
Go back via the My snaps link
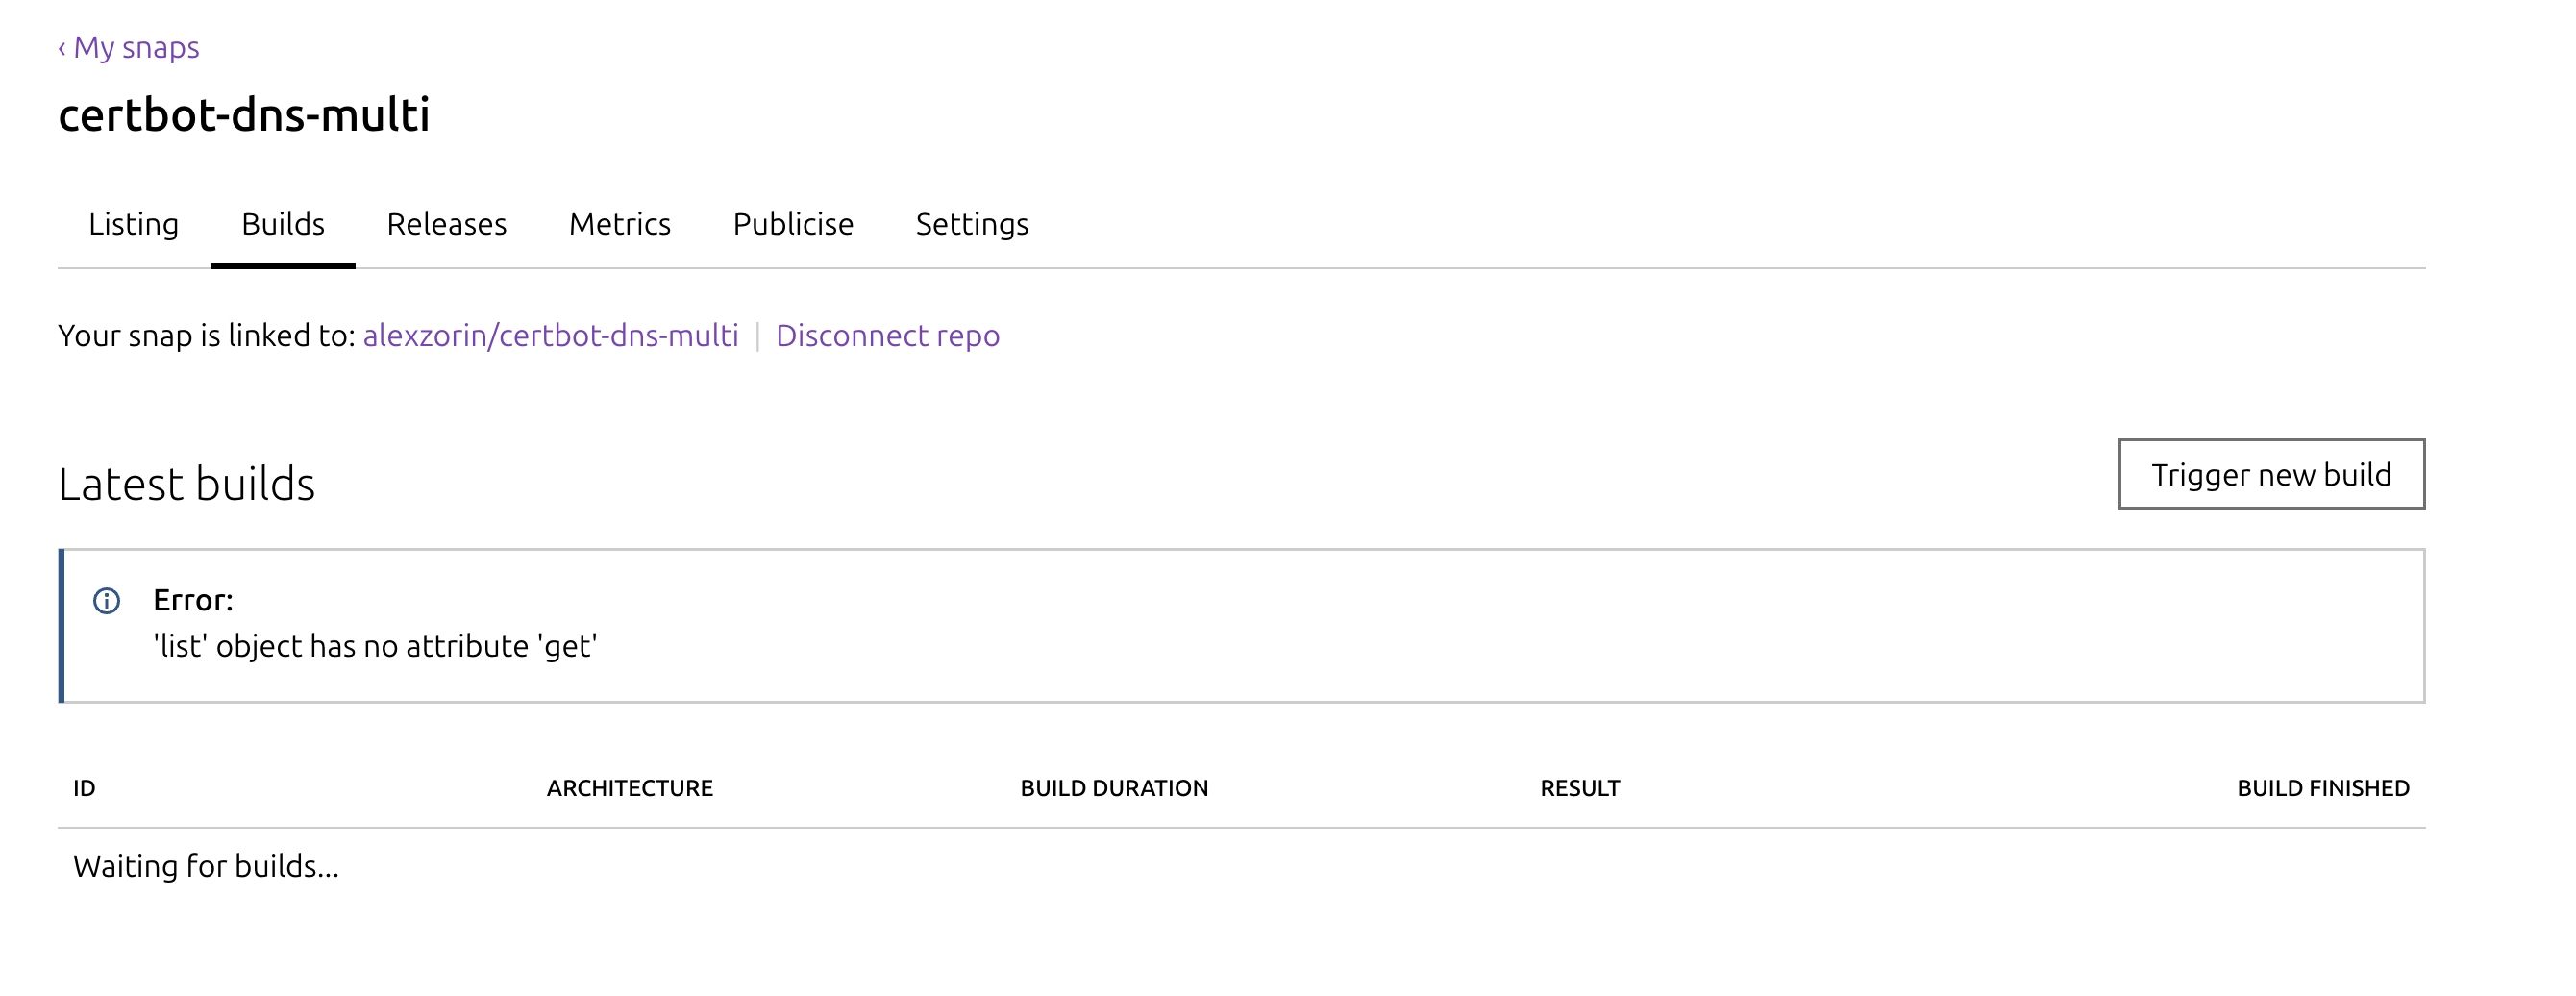(x=129, y=47)
